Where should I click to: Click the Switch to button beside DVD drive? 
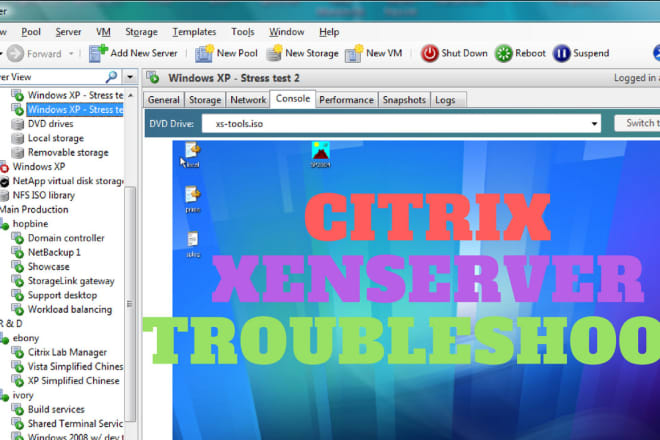[x=637, y=123]
